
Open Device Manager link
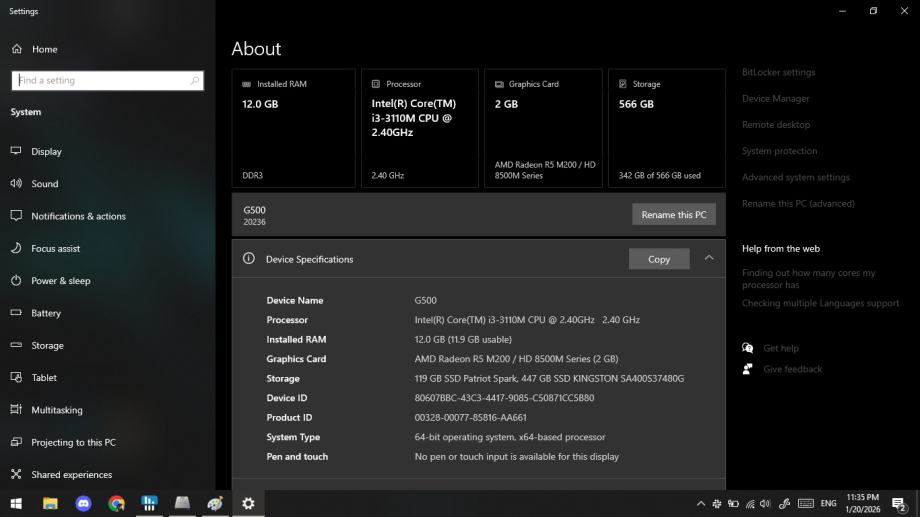coord(775,99)
